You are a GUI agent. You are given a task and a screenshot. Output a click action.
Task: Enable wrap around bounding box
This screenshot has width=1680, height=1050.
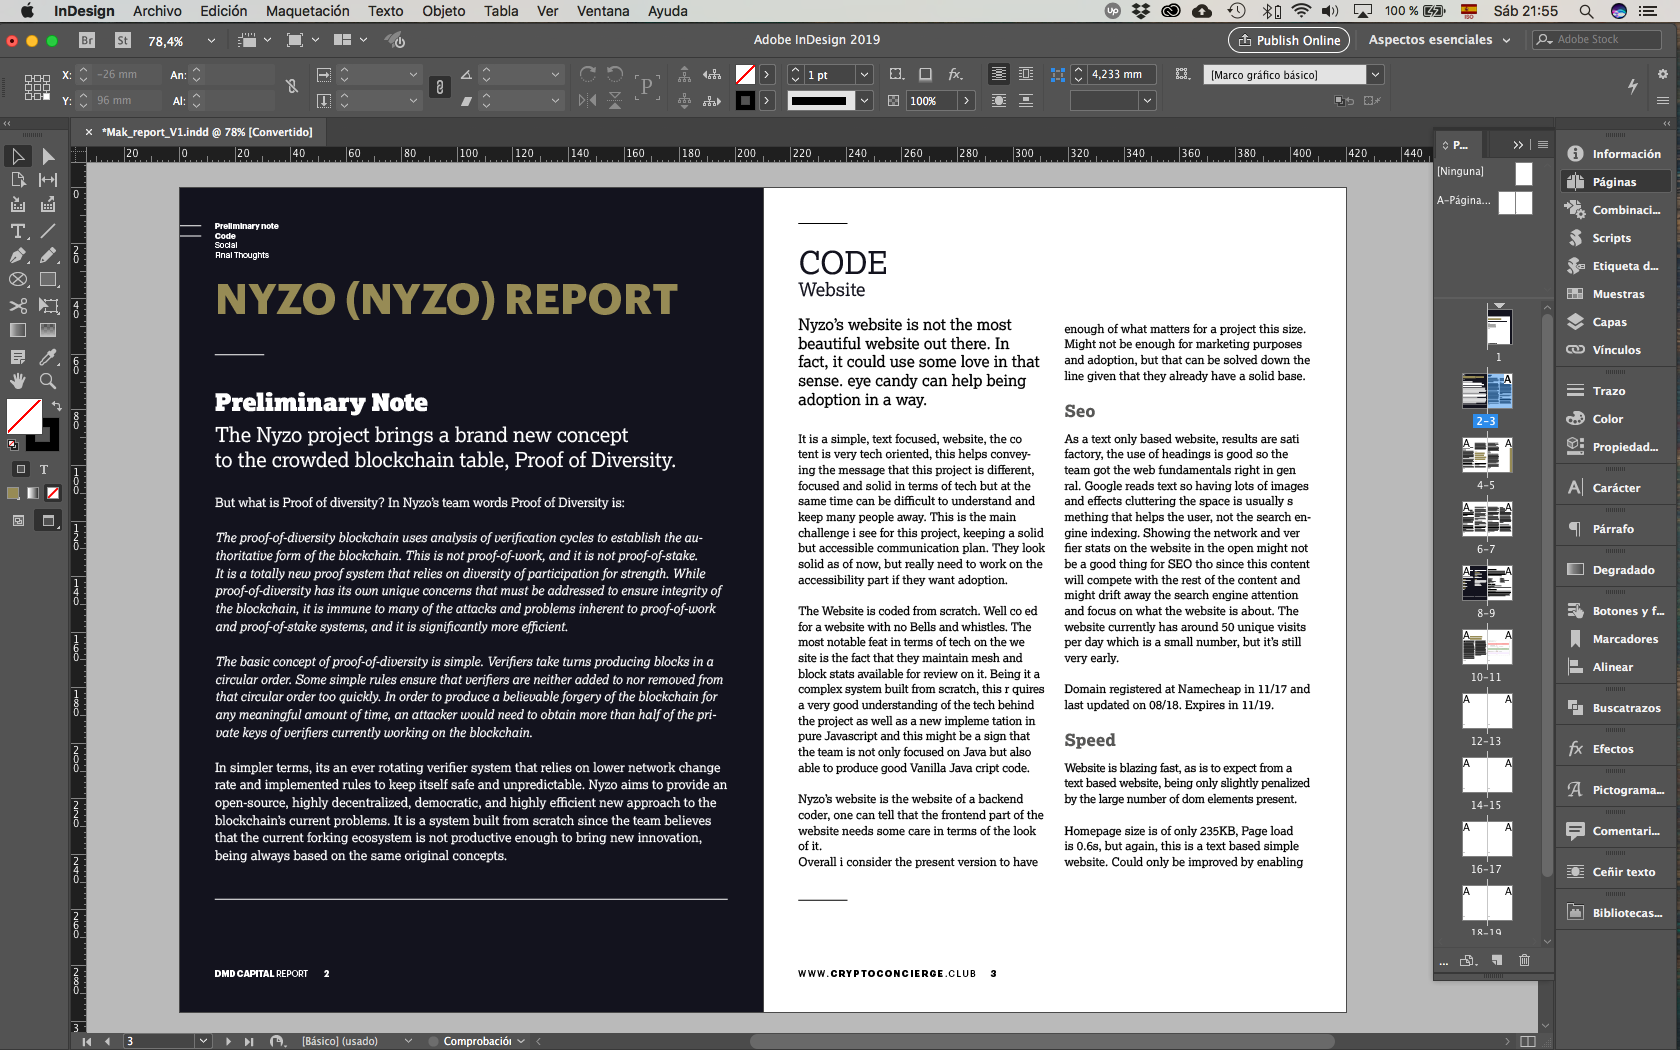click(x=1026, y=74)
